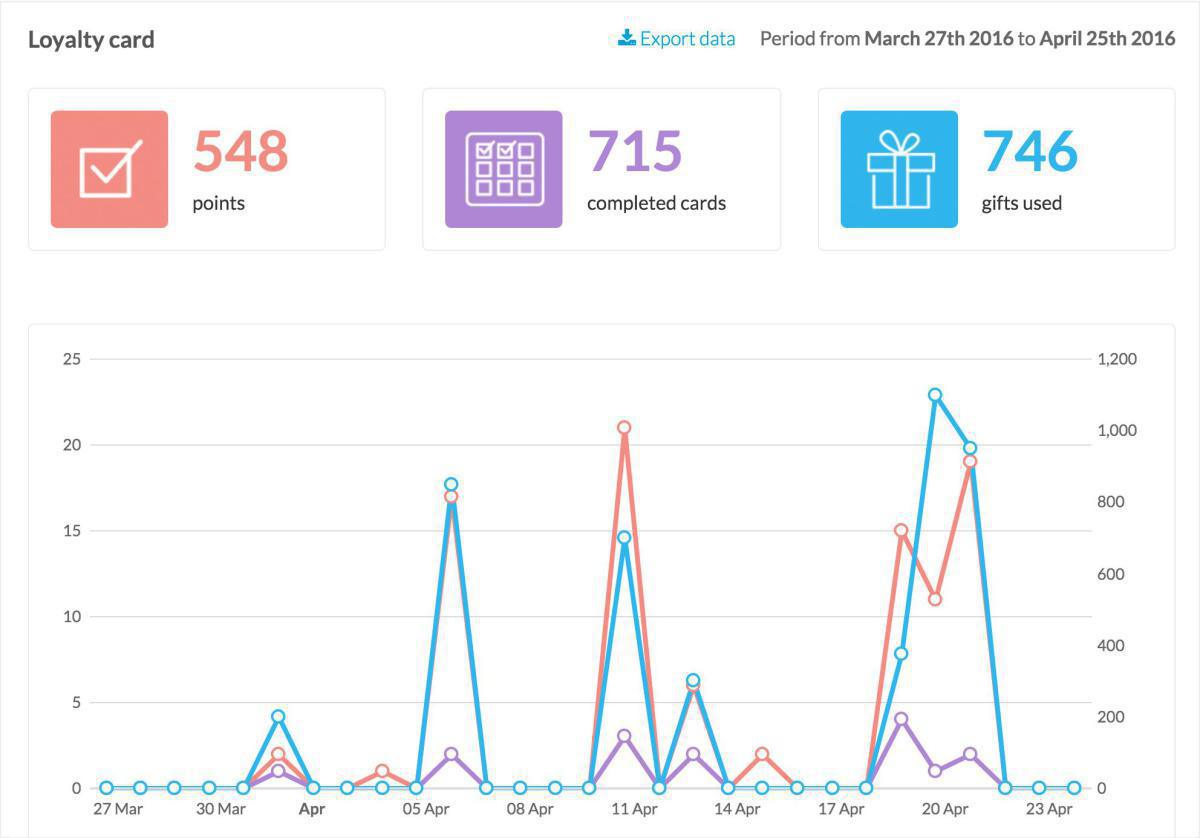Click the 1,200 right axis label
The image size is (1200, 838).
1116,359
